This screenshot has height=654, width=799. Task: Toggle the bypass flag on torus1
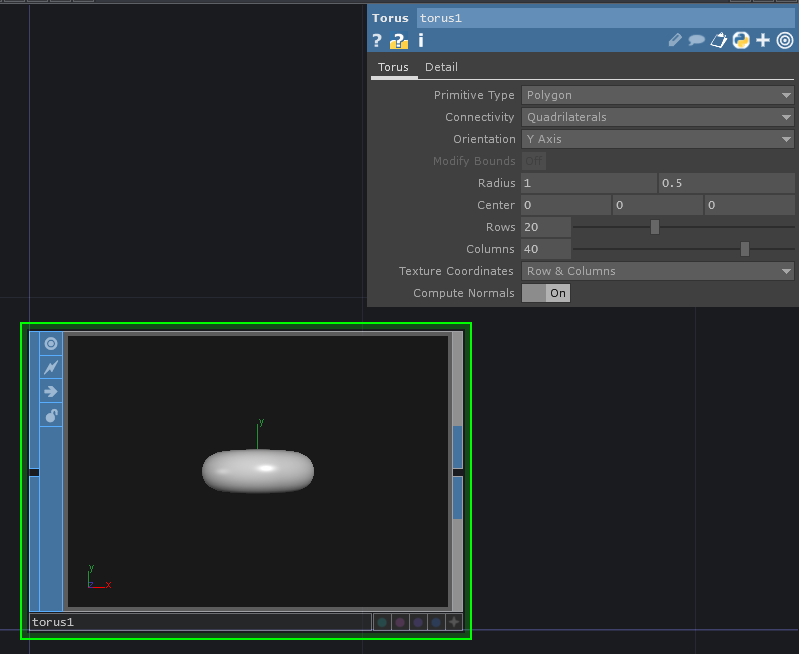point(51,368)
